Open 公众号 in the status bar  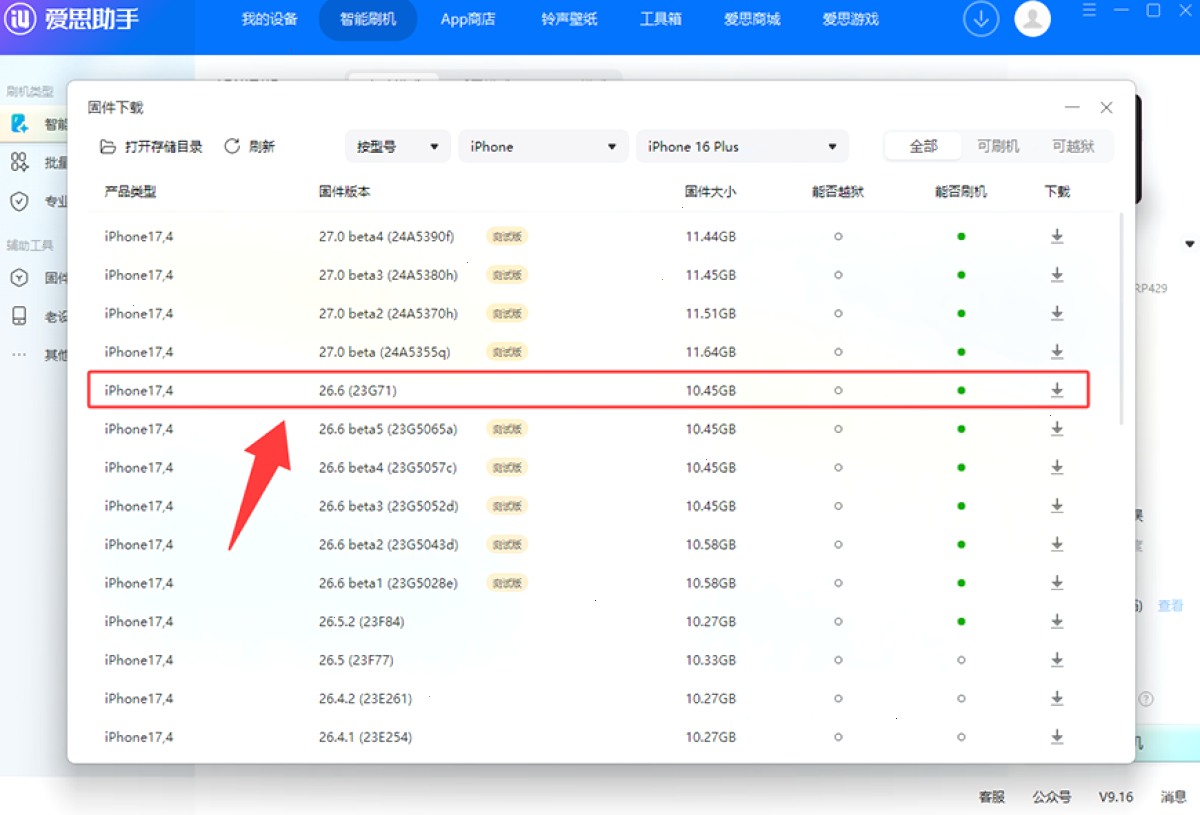pyautogui.click(x=1052, y=797)
